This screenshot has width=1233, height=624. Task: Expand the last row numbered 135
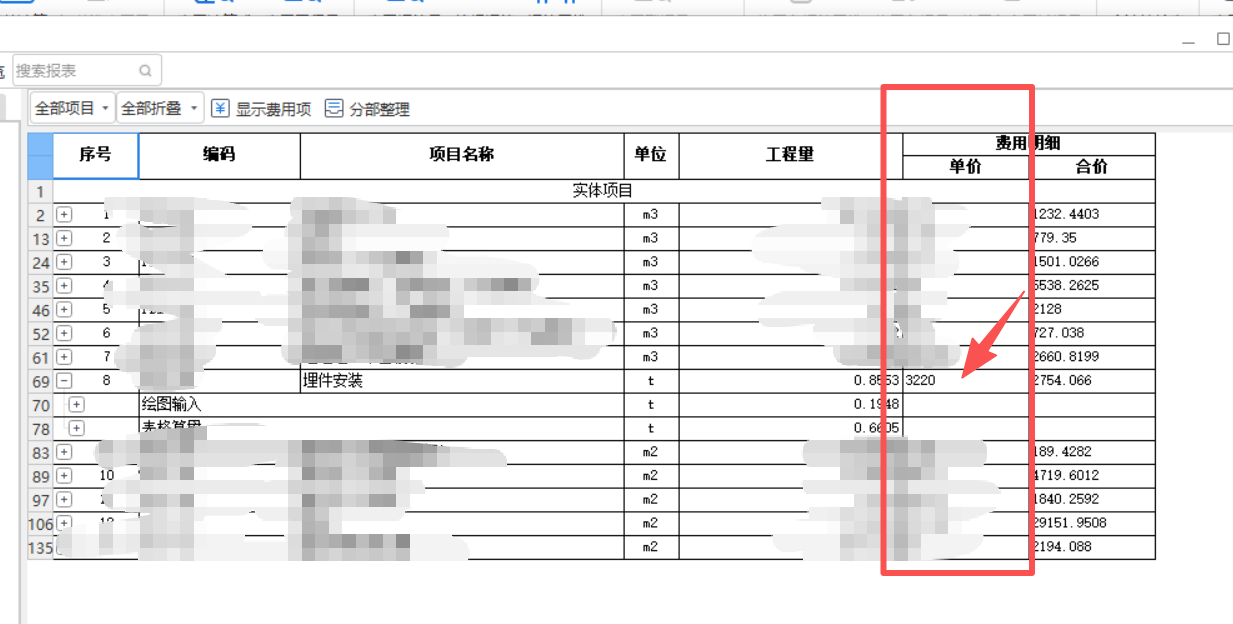pyautogui.click(x=64, y=547)
